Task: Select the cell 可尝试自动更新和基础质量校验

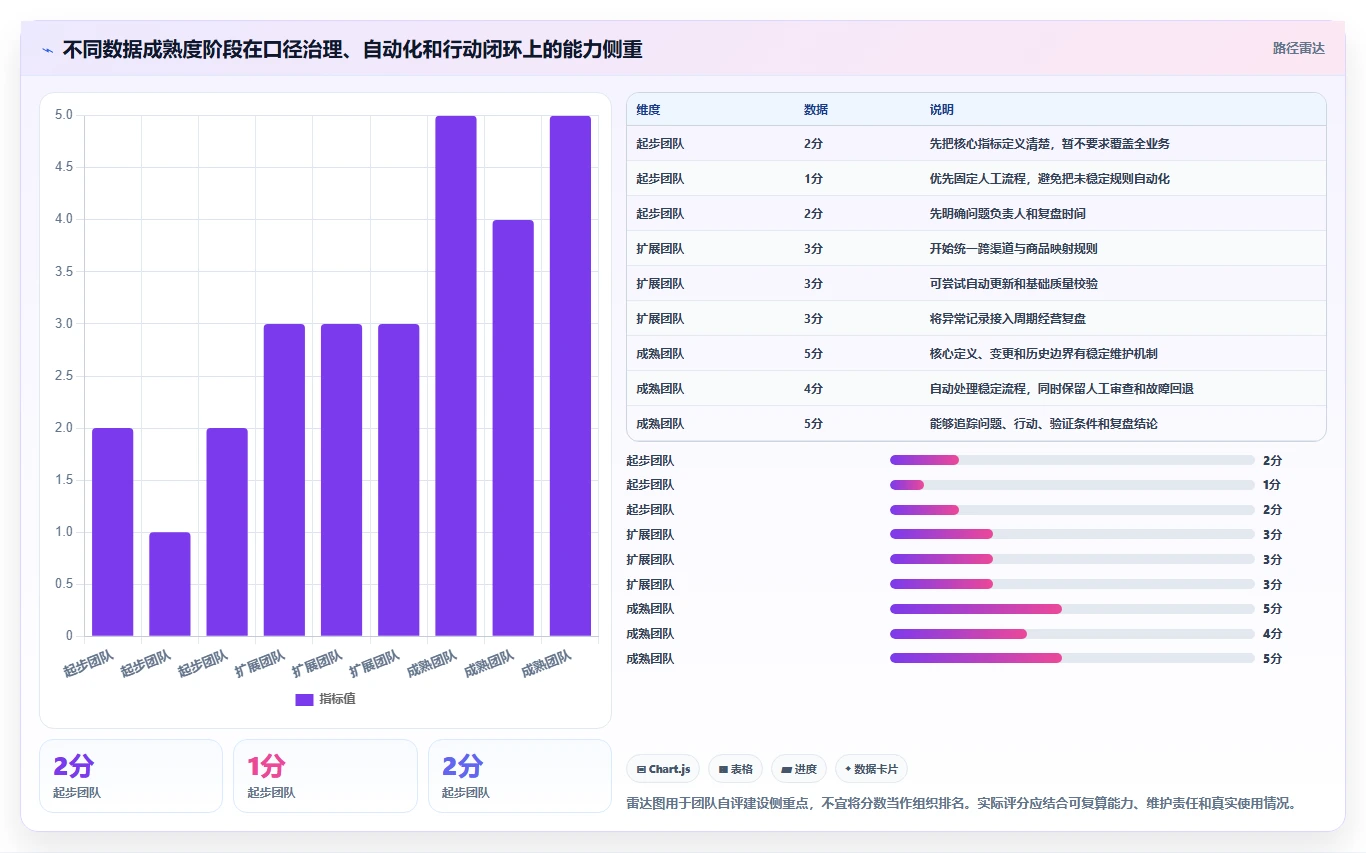Action: pos(1014,284)
